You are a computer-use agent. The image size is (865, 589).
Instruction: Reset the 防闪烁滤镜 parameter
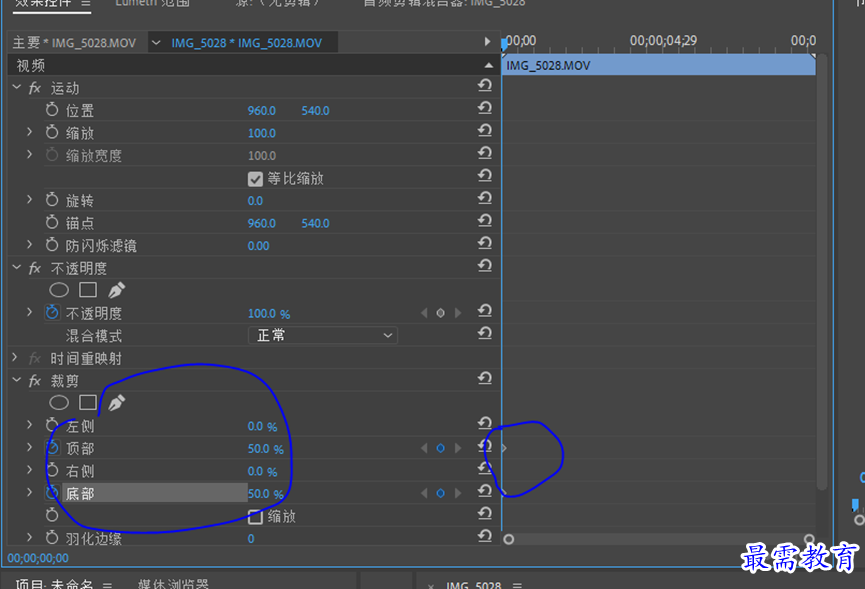point(485,243)
